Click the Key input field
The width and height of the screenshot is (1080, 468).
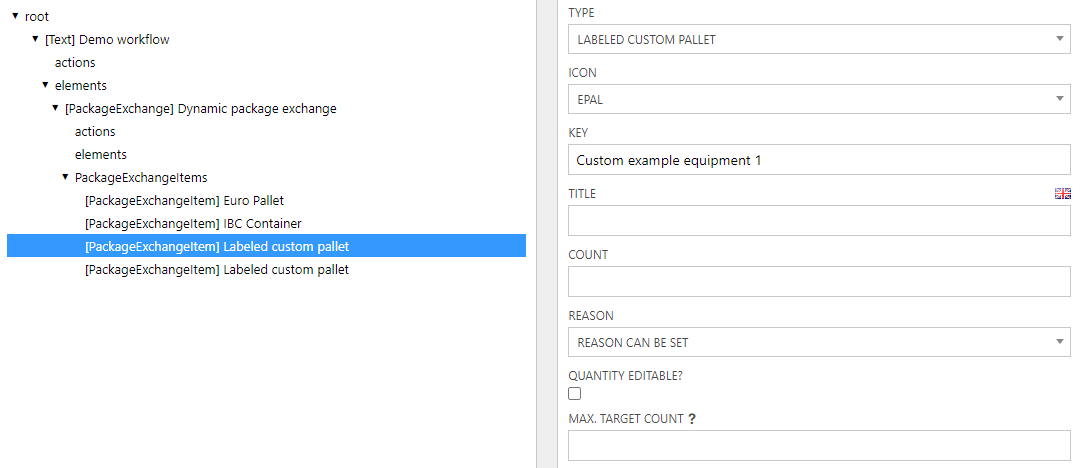point(819,160)
